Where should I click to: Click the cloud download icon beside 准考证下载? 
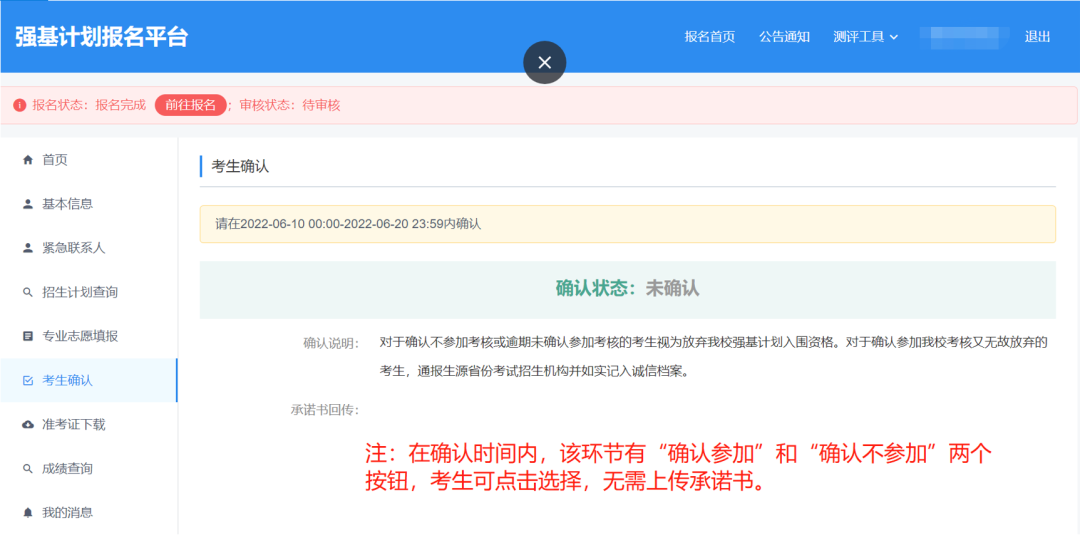coord(28,425)
